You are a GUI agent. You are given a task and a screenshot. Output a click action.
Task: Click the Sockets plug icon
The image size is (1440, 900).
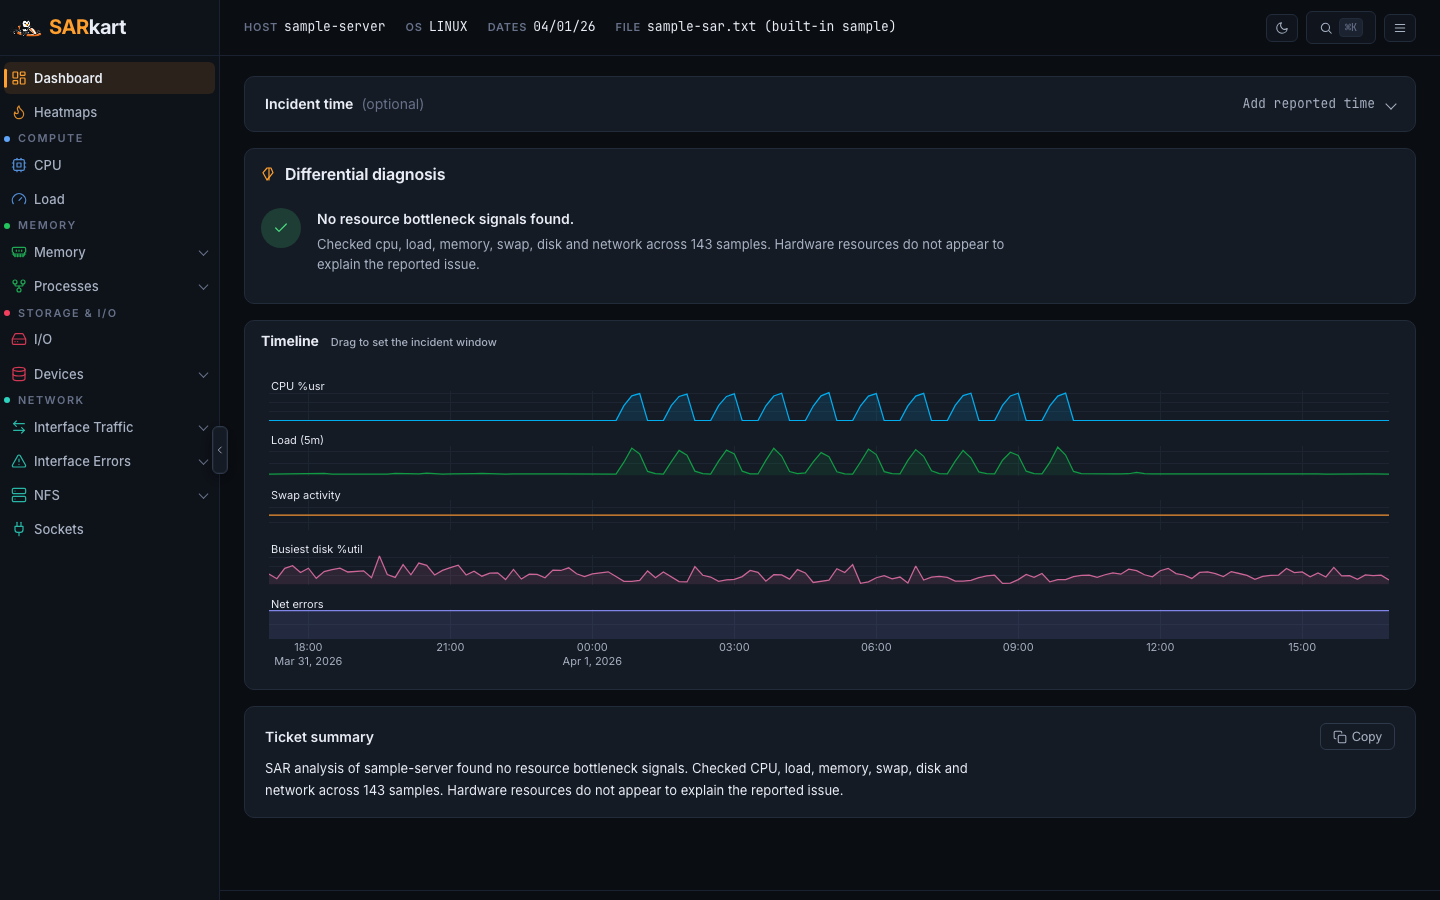tap(19, 529)
